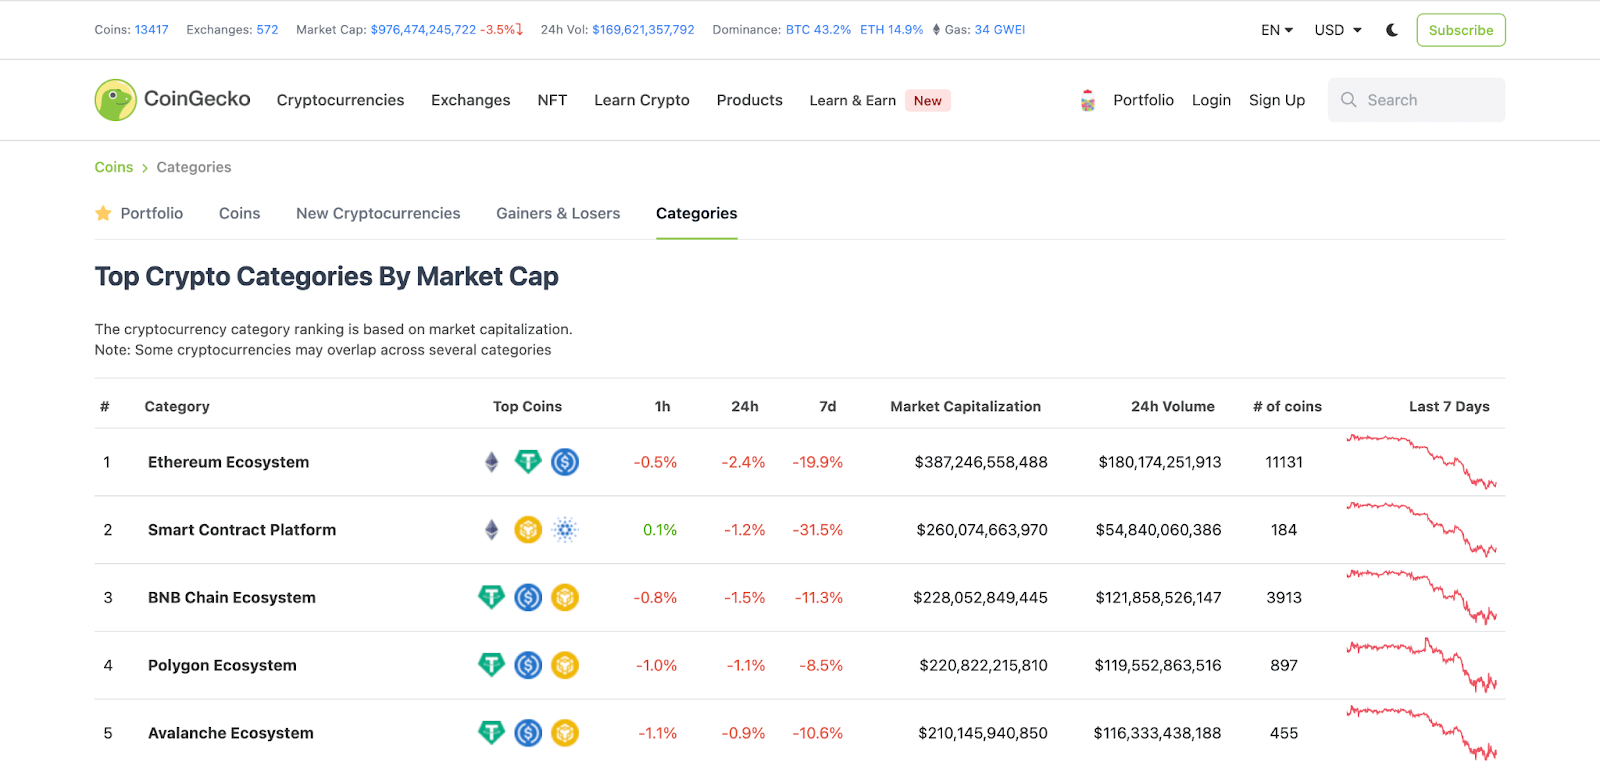Click the Coins breadcrumb link
This screenshot has width=1600, height=766.
click(113, 167)
